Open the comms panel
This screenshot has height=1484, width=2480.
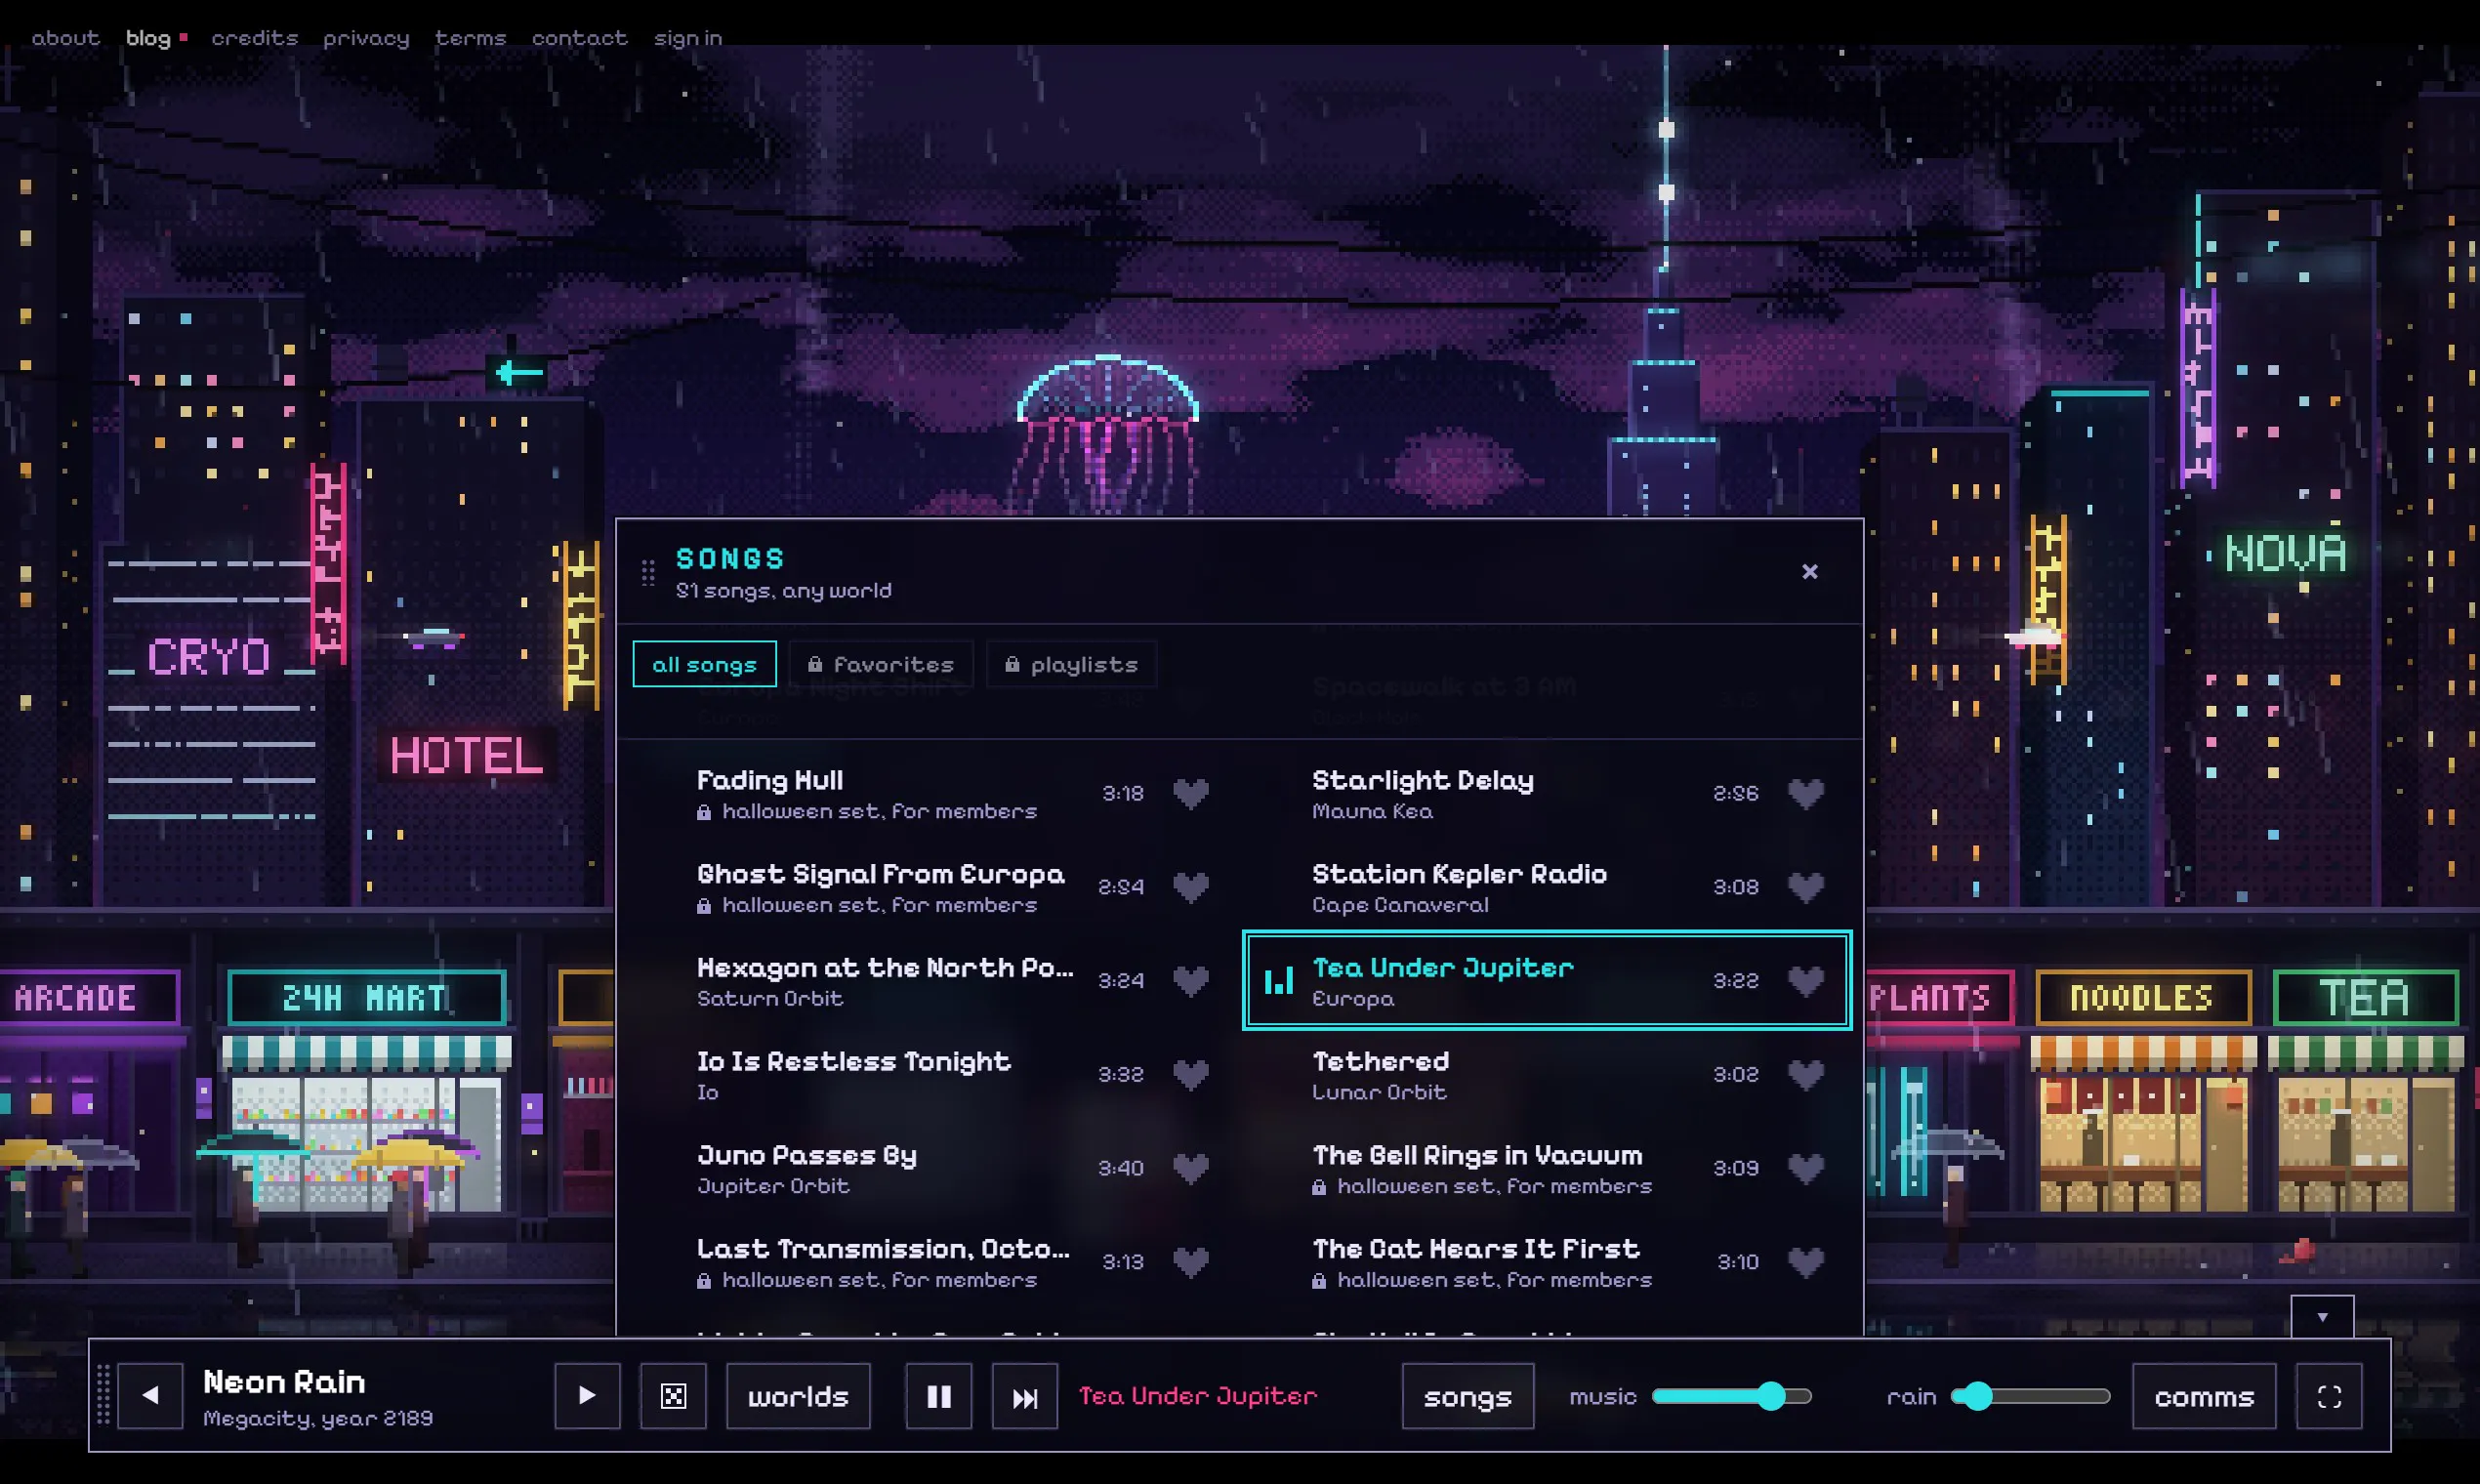(2204, 1396)
